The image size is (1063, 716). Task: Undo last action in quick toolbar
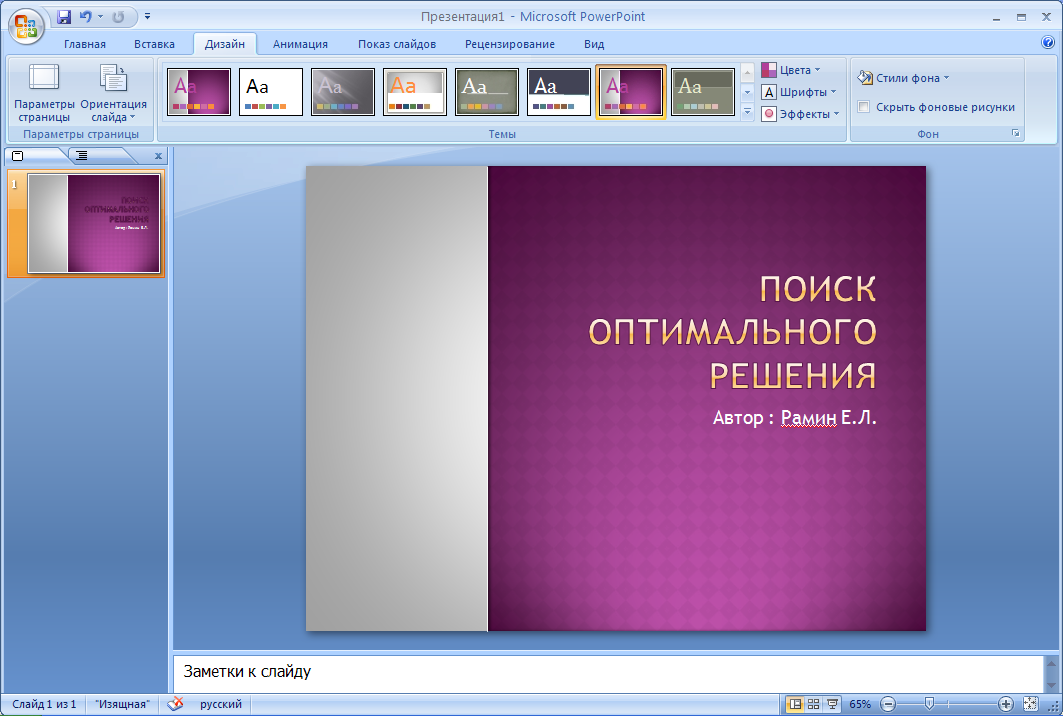tap(85, 17)
